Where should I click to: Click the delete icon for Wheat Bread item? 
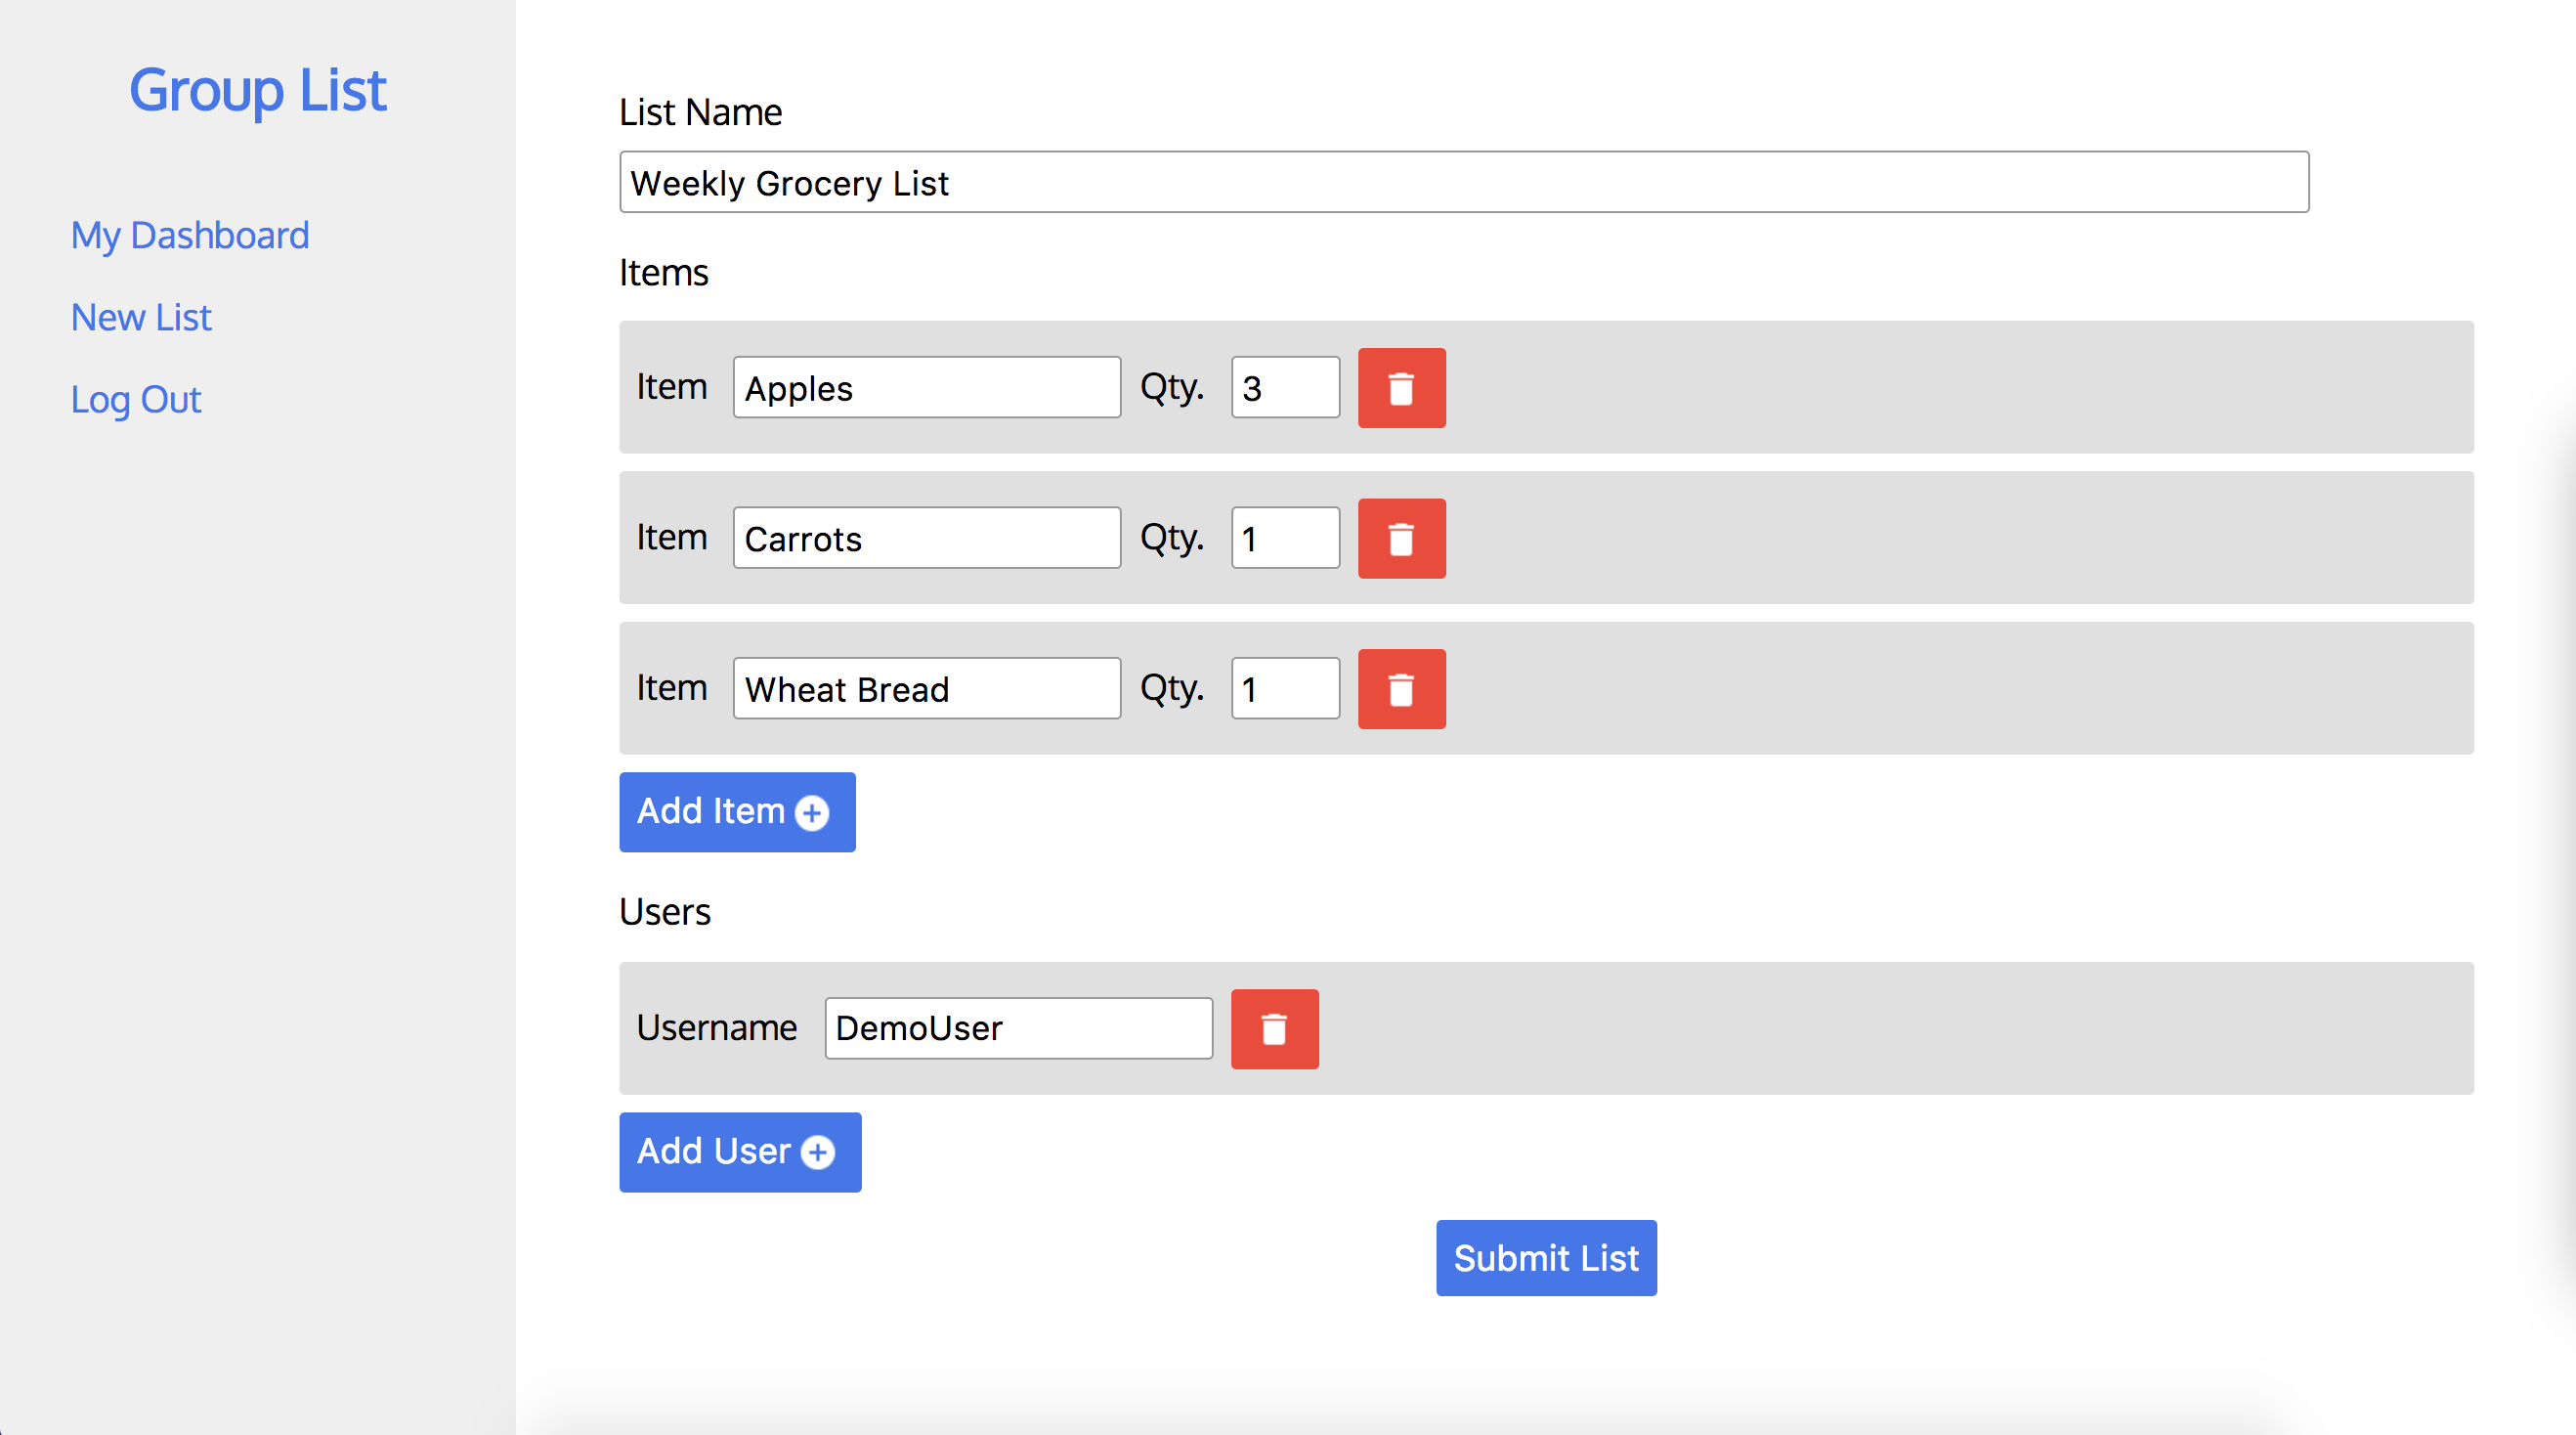pyautogui.click(x=1404, y=689)
